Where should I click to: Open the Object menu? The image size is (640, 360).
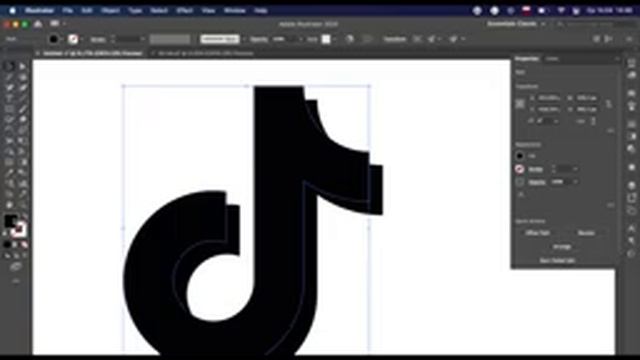point(110,10)
